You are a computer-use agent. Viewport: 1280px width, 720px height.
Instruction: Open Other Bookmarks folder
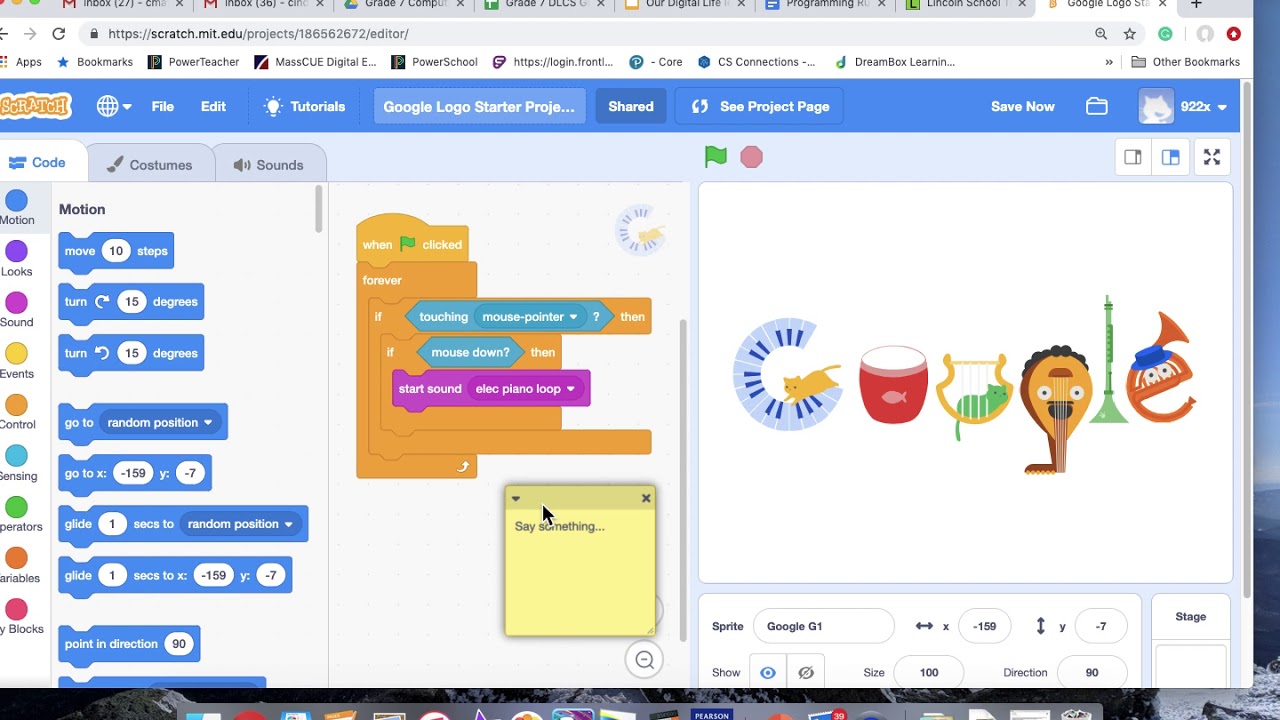[1186, 62]
